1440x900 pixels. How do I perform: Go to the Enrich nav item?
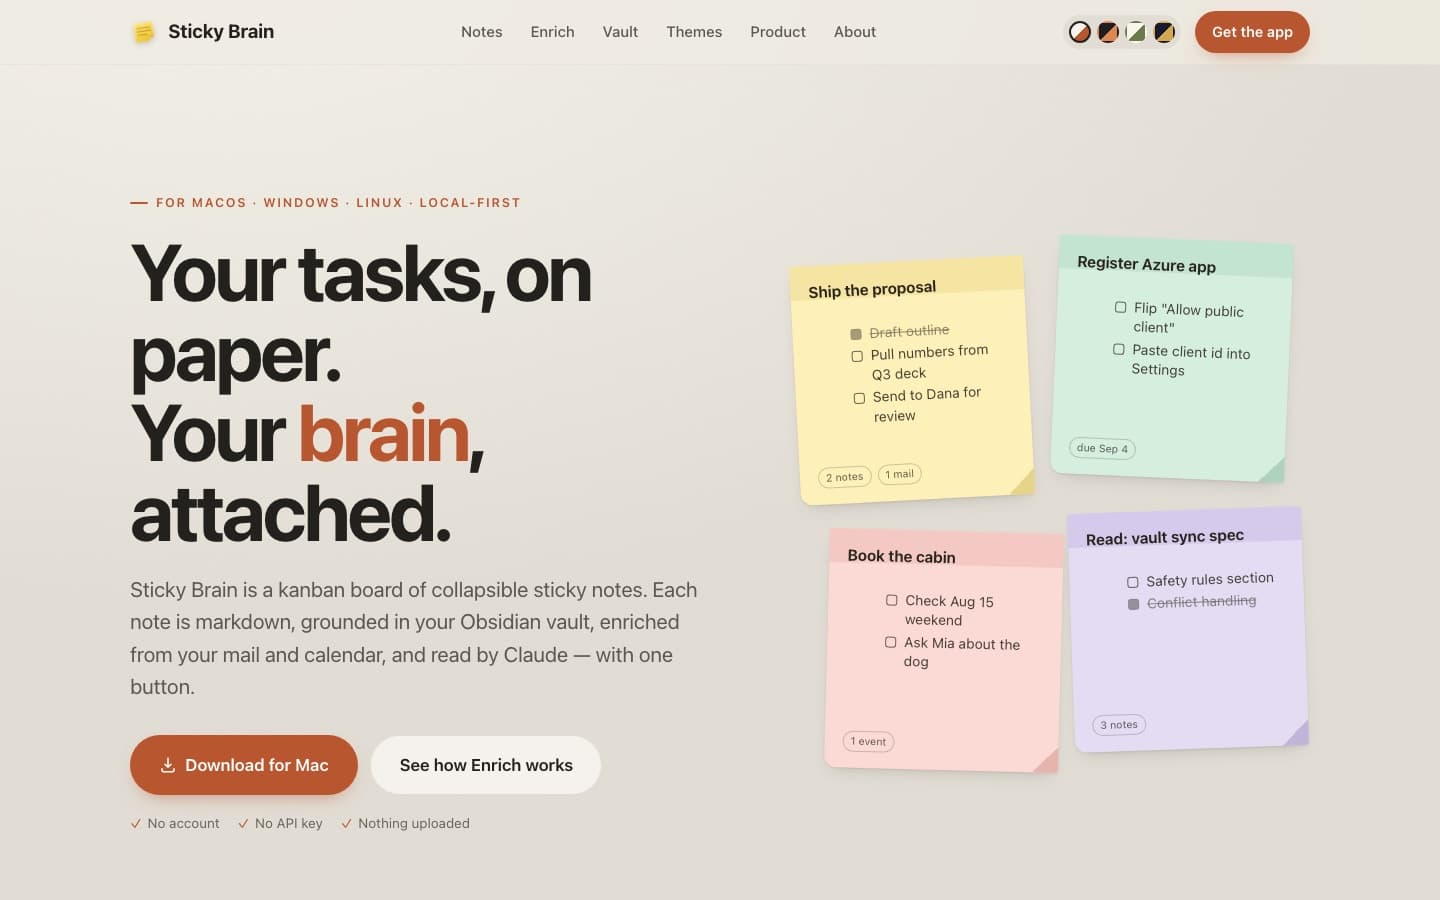tap(553, 32)
